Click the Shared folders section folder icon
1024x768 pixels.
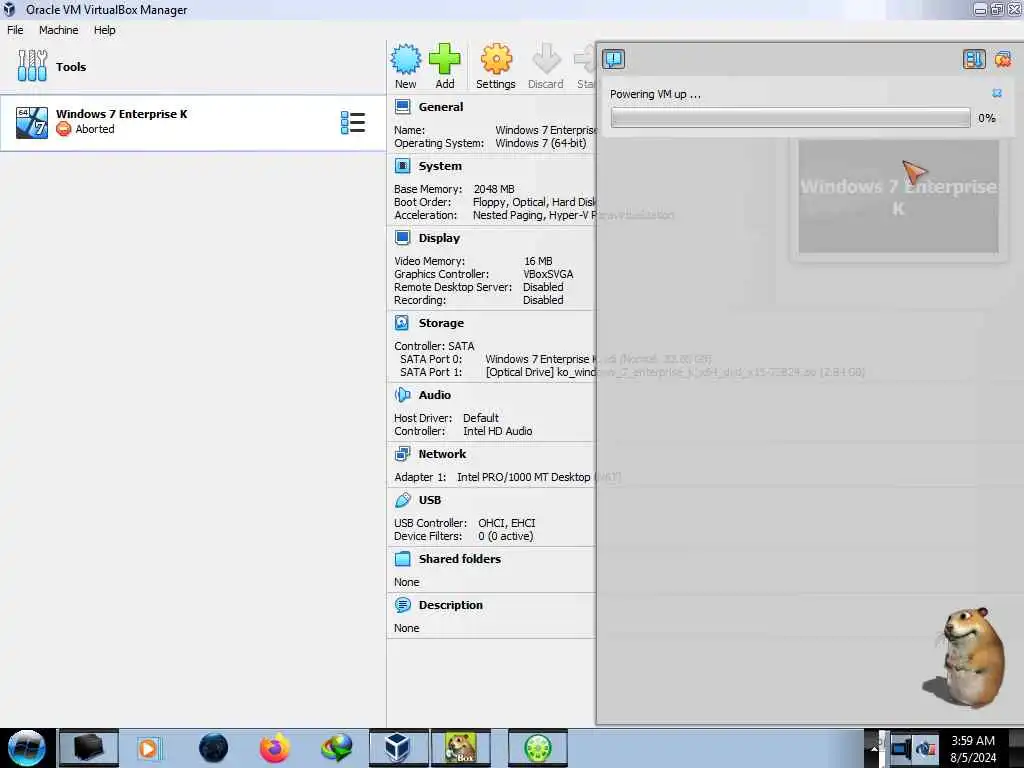point(402,558)
